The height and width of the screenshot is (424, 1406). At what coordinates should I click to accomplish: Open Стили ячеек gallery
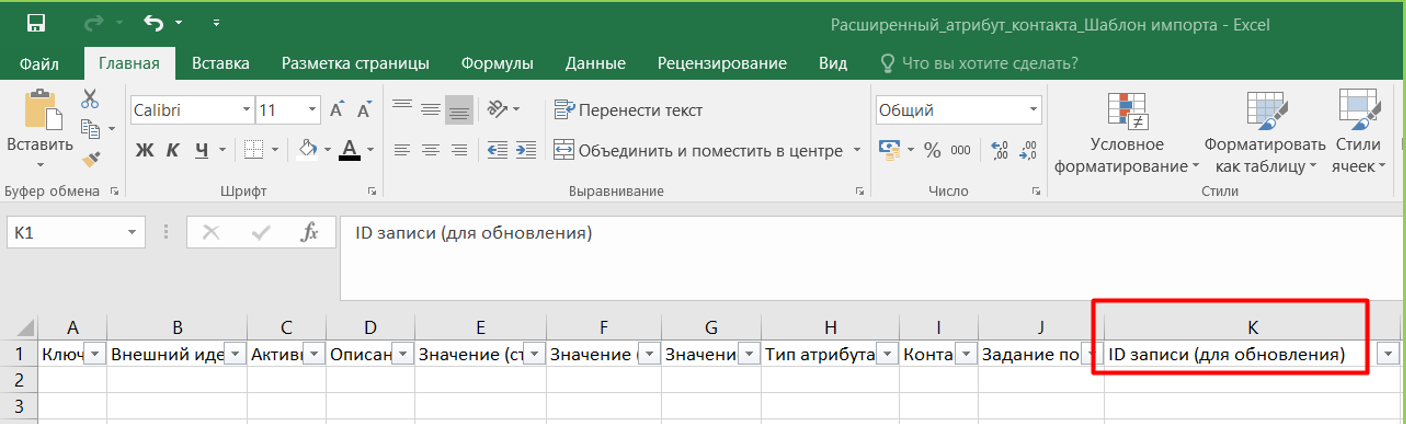[x=1358, y=133]
